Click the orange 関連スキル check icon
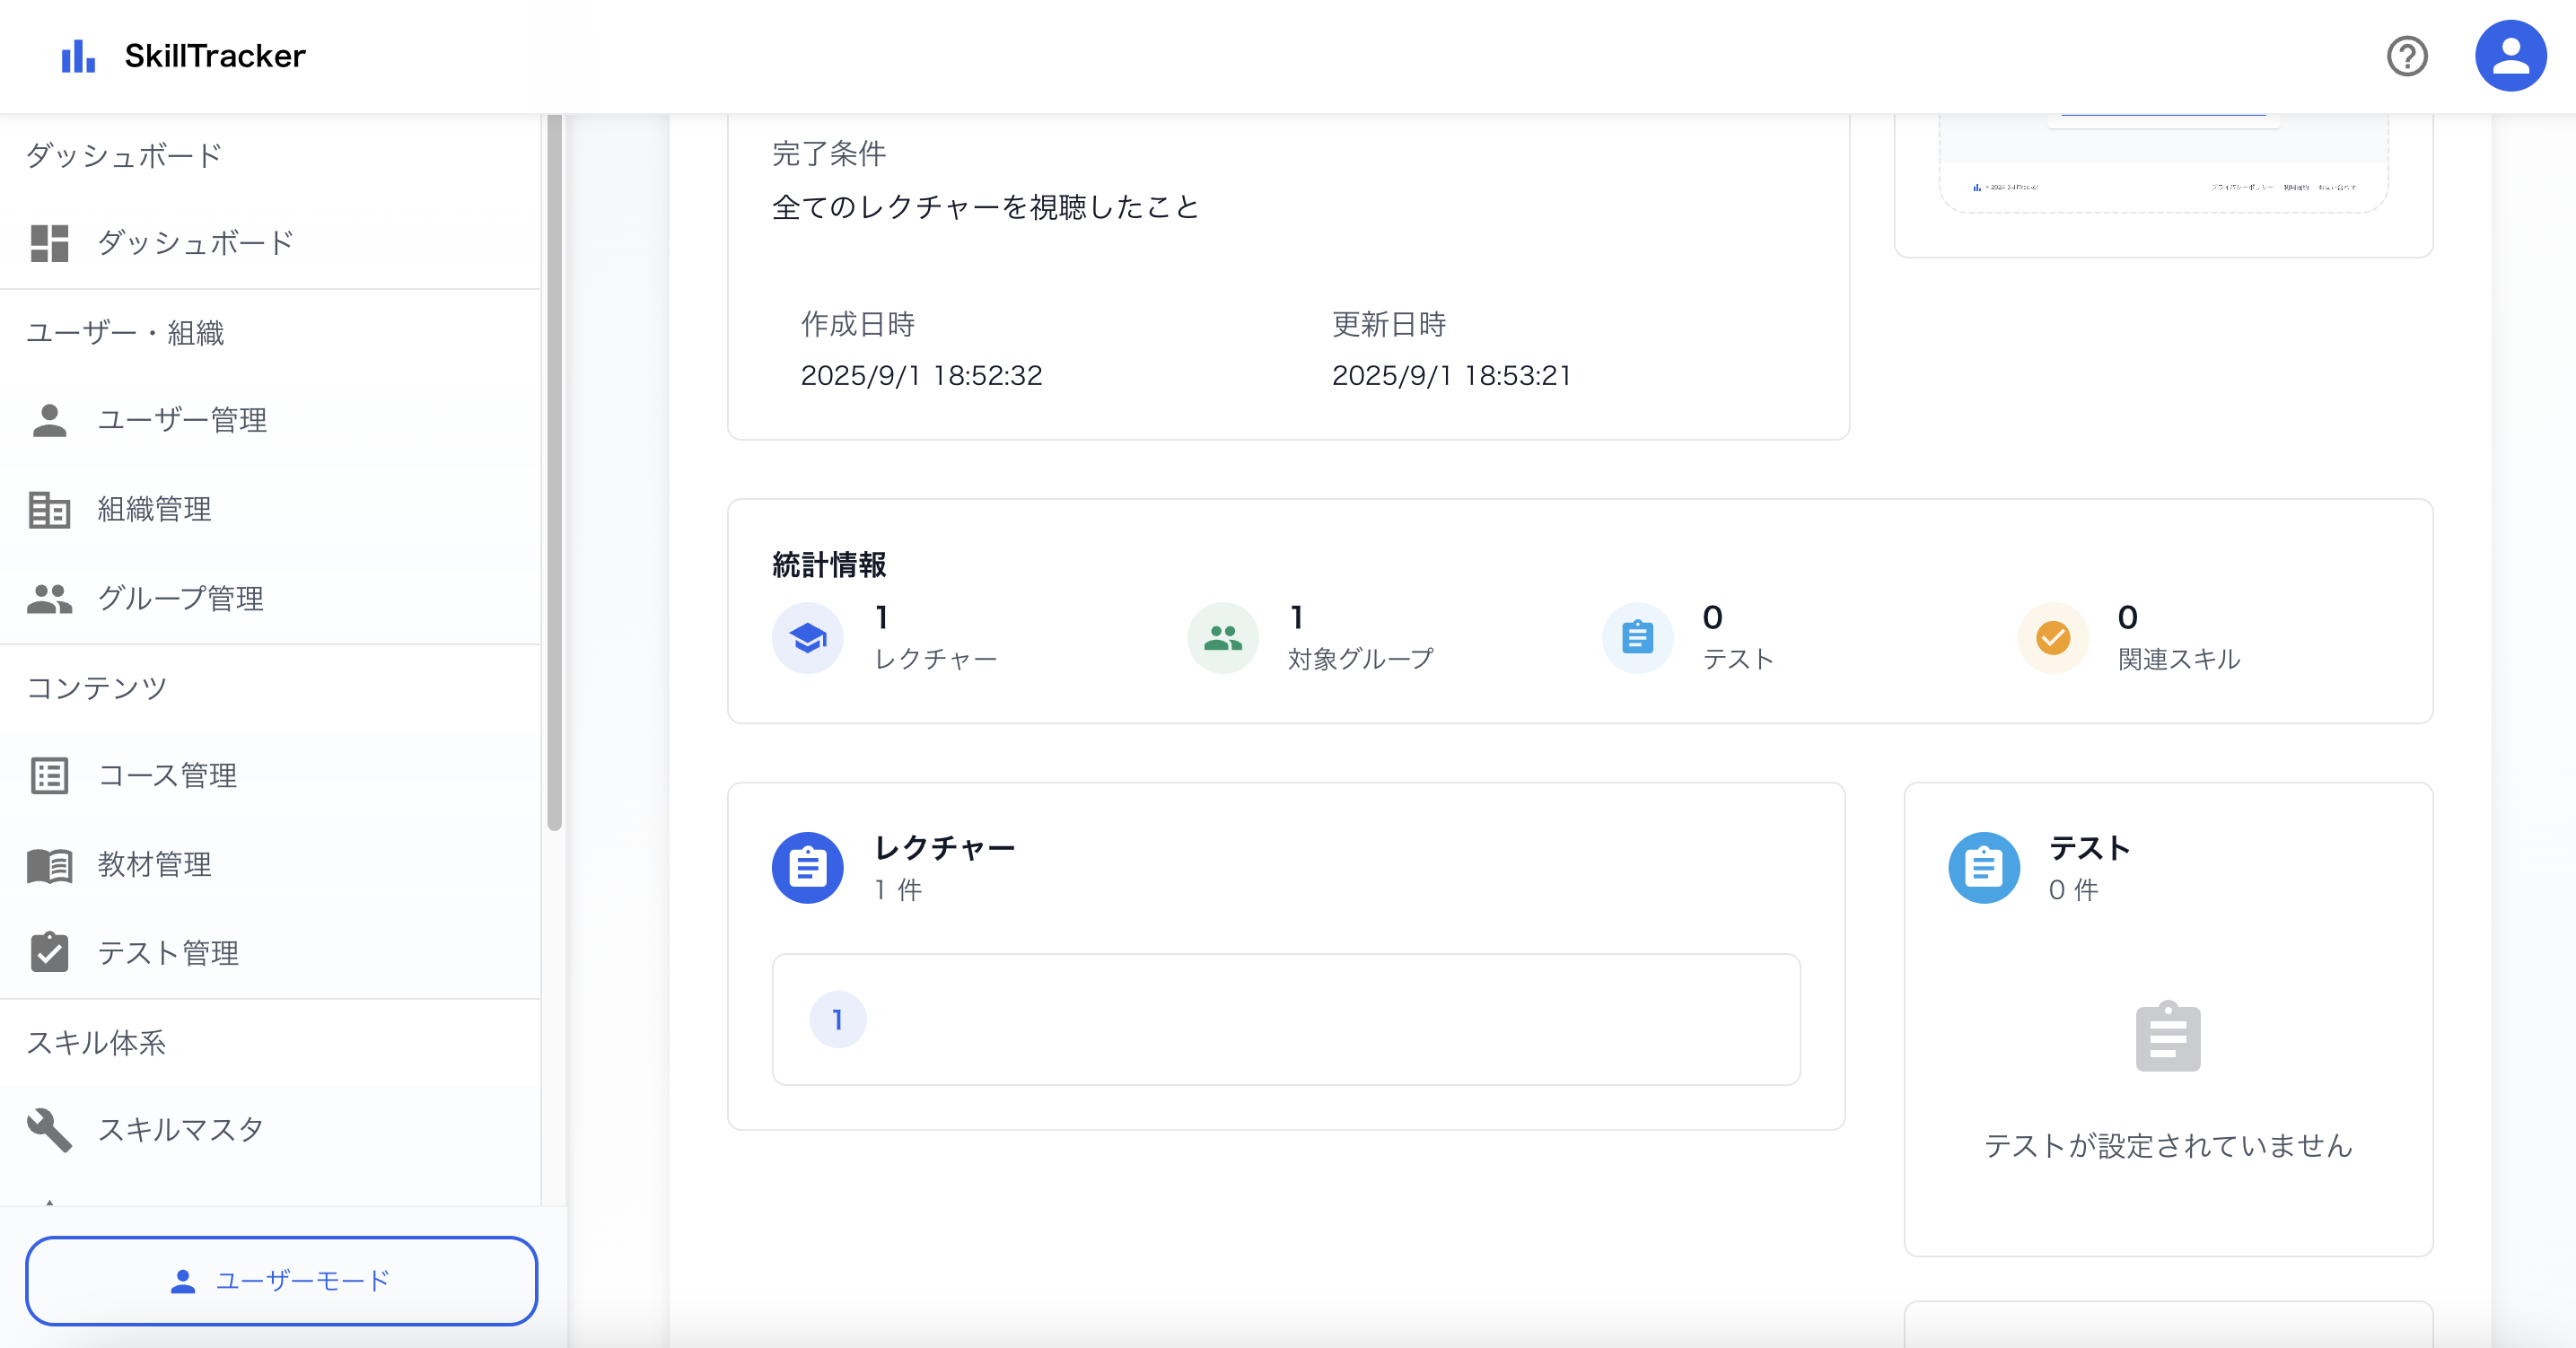The height and width of the screenshot is (1348, 2576). (2052, 638)
